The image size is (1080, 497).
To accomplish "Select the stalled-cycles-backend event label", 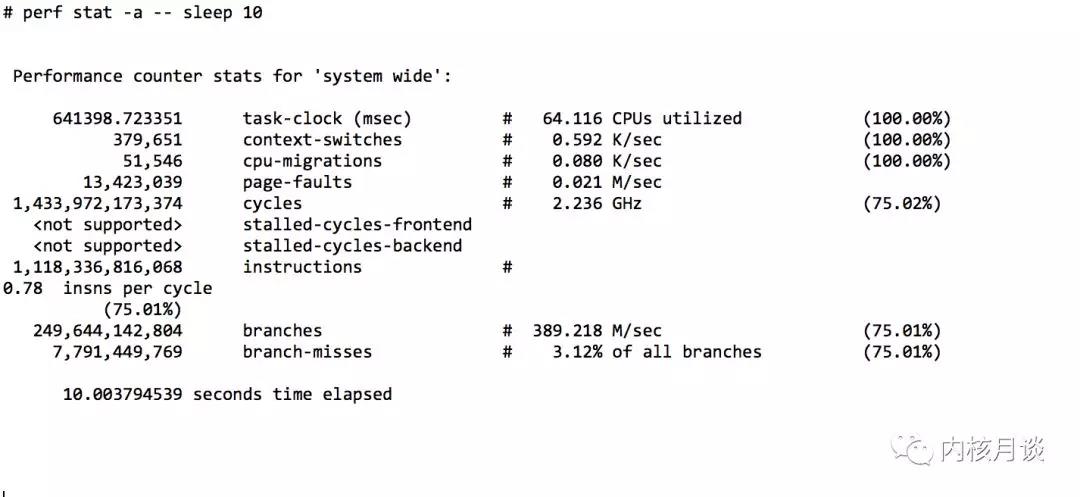I will [352, 245].
